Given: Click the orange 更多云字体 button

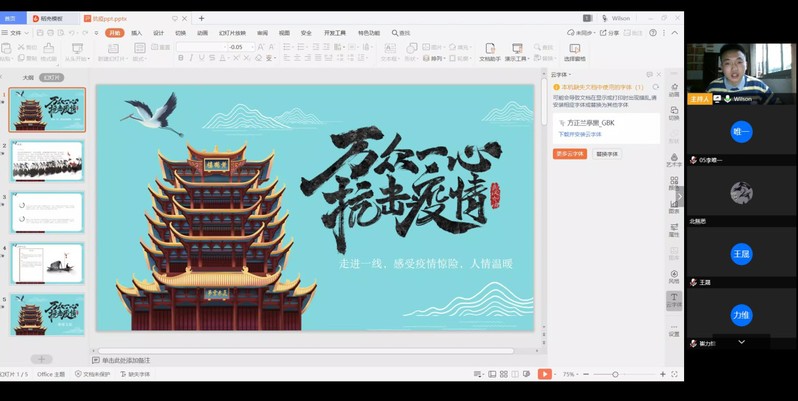Looking at the screenshot, I should point(569,154).
